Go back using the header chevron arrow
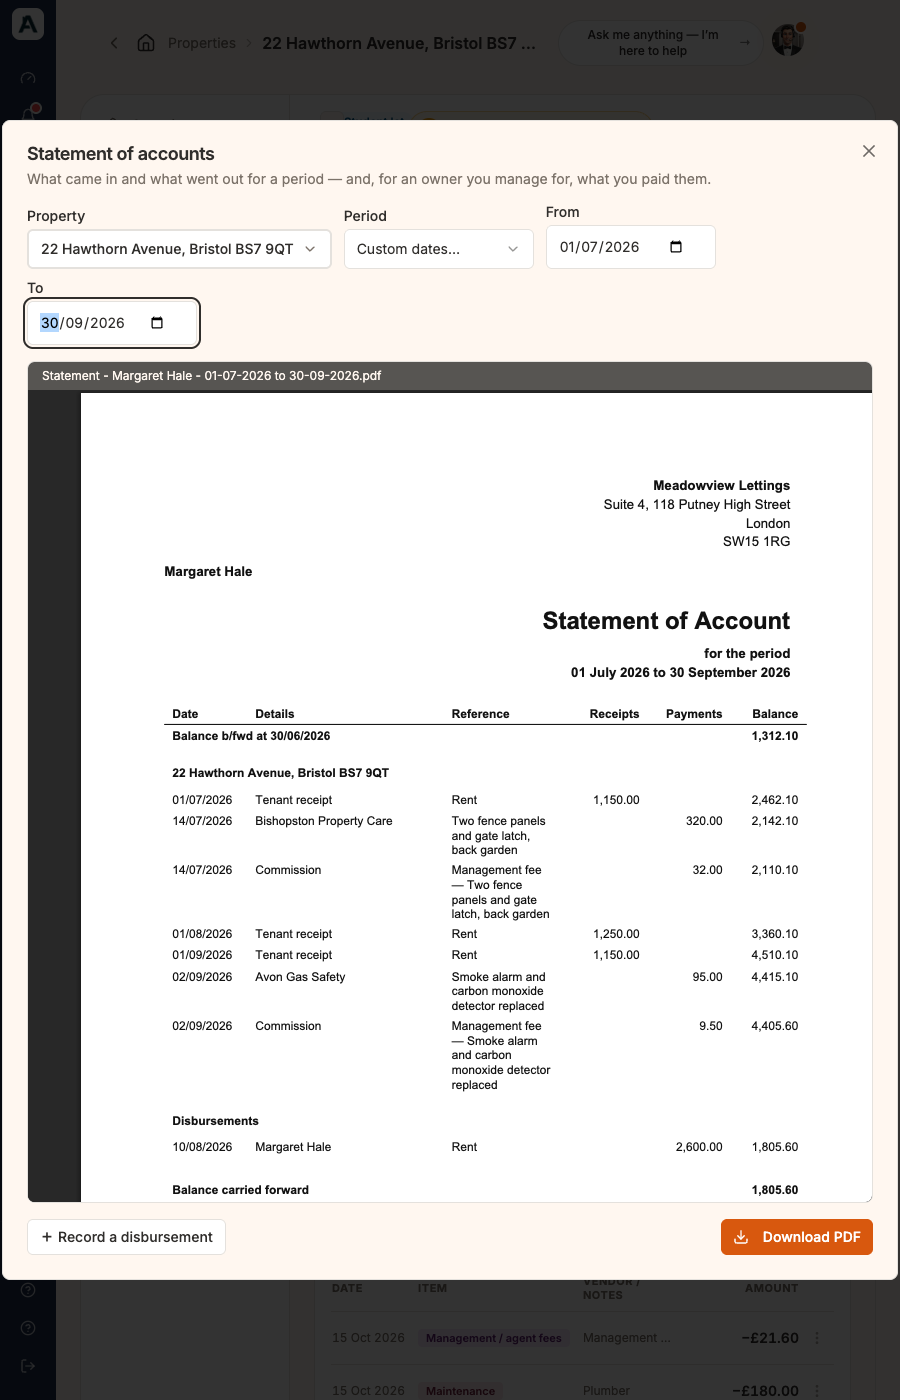This screenshot has width=900, height=1400. coord(114,43)
